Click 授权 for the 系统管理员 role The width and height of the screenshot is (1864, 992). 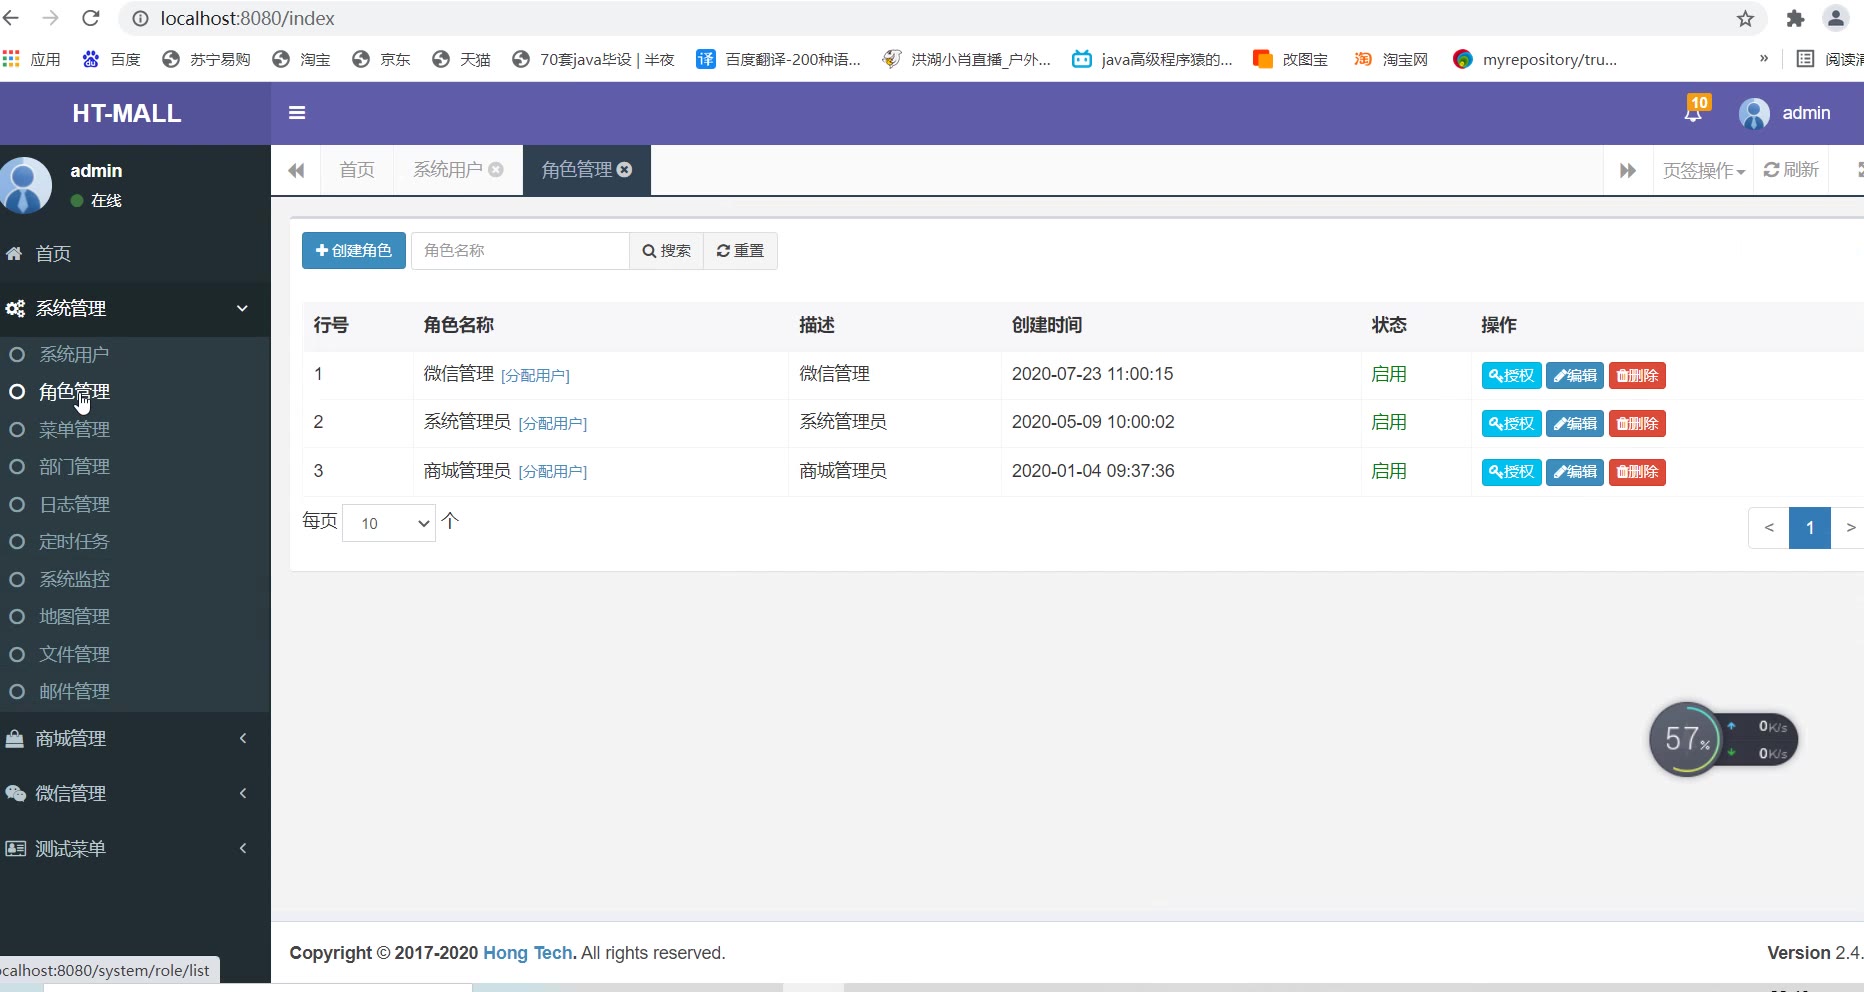(1511, 424)
